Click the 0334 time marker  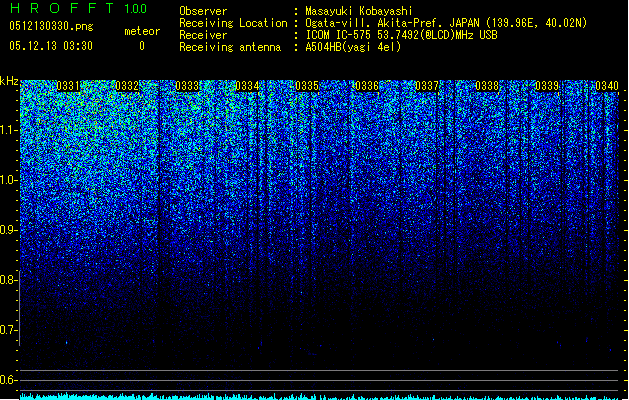(247, 86)
